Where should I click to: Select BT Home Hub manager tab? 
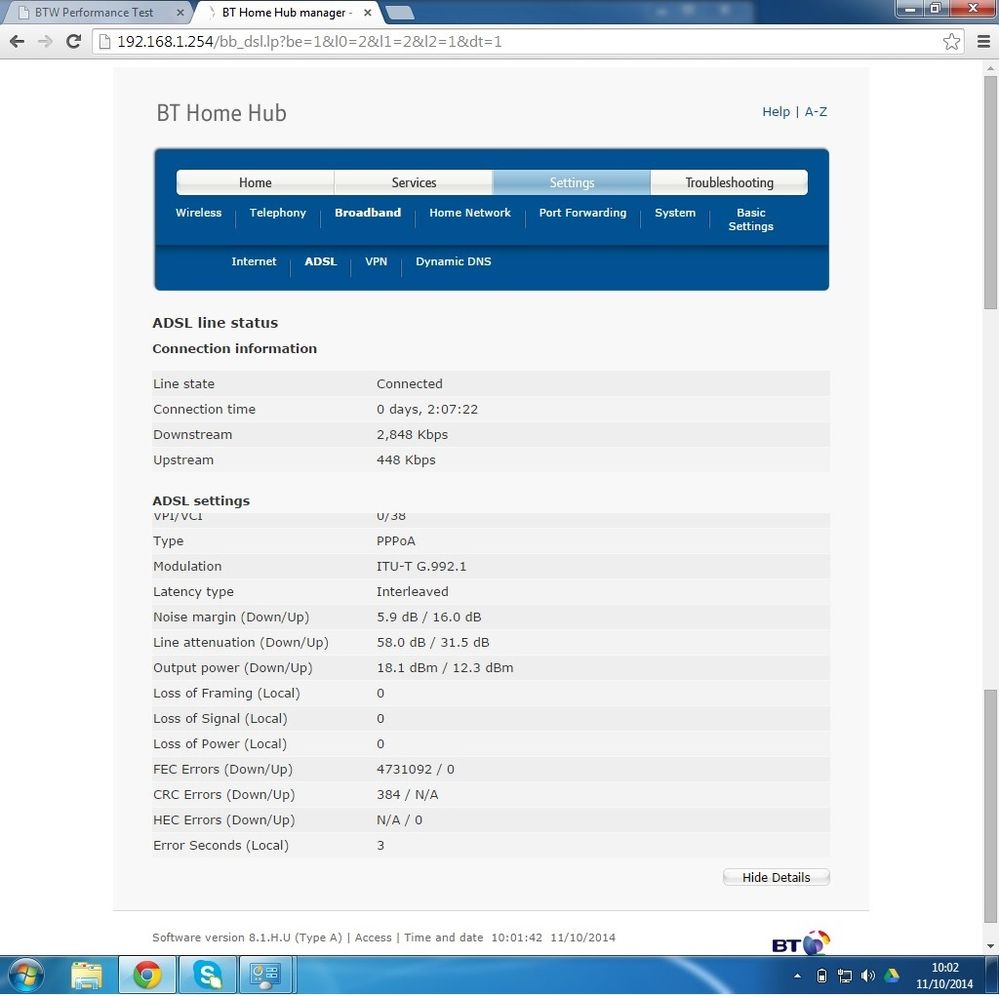pos(287,12)
